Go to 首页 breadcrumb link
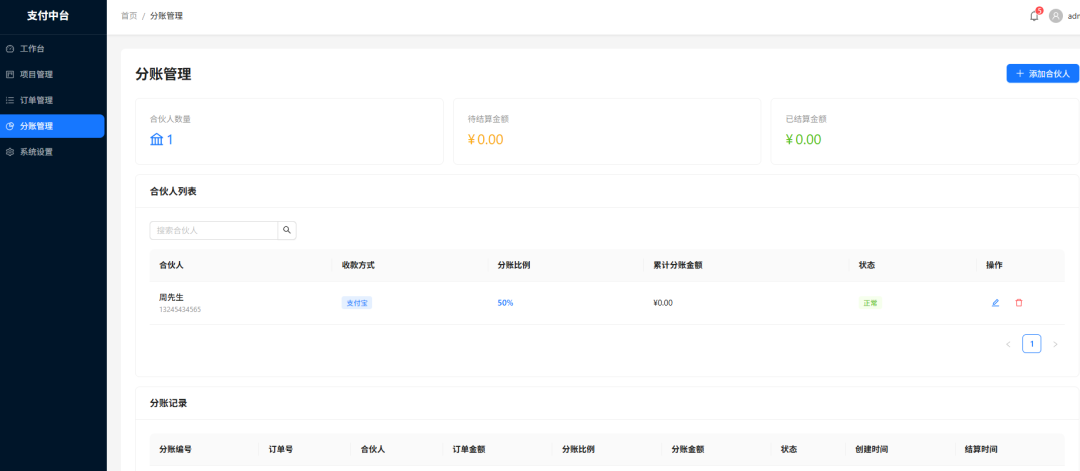 [129, 16]
